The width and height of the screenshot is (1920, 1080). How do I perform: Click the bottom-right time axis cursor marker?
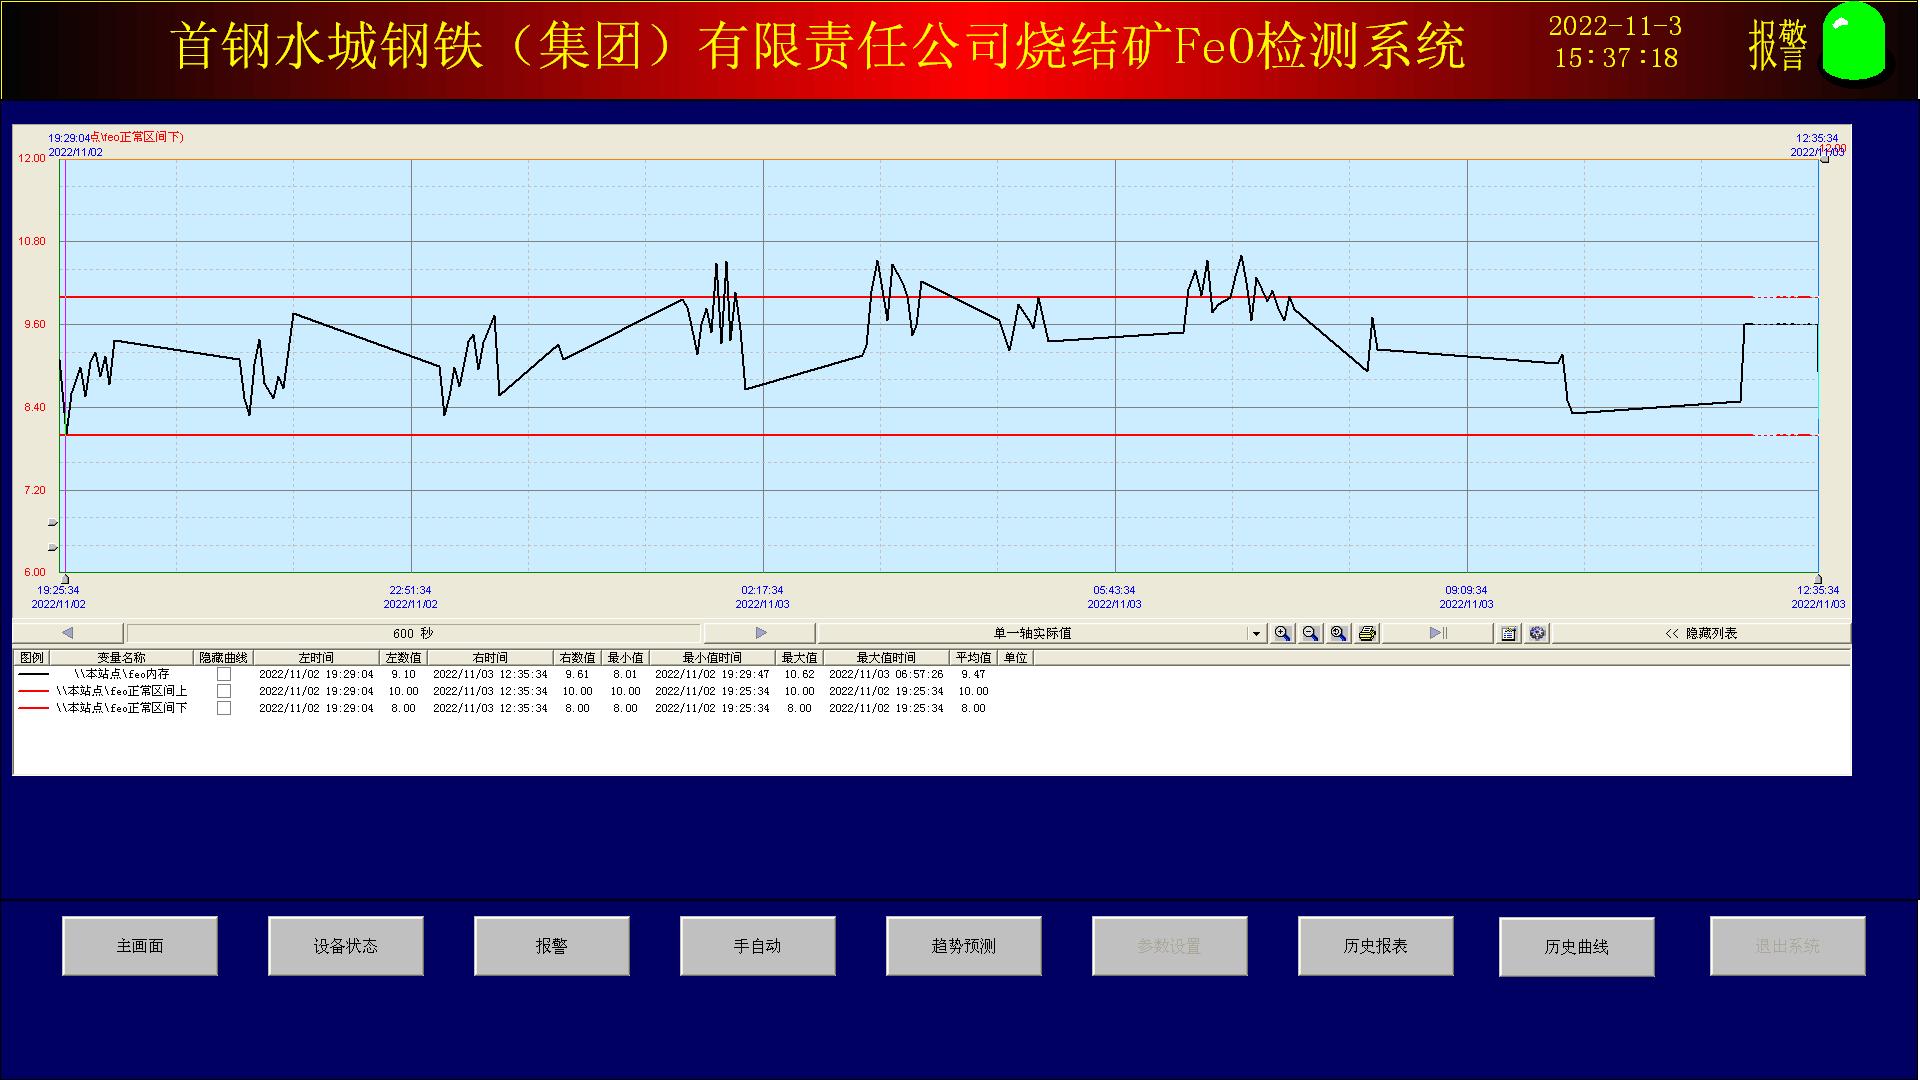(1818, 579)
